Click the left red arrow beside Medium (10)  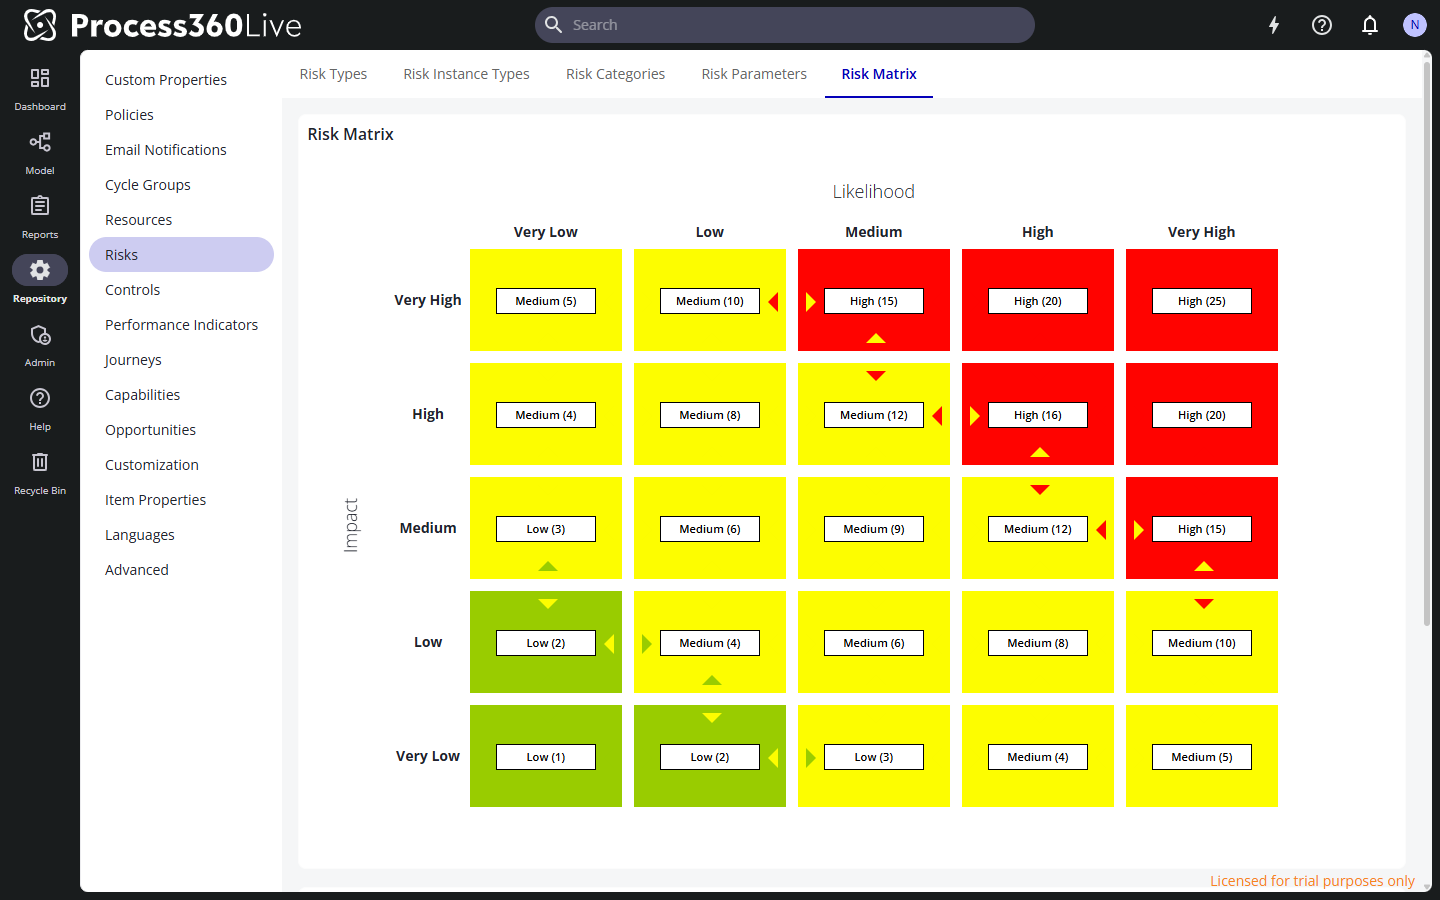tap(773, 301)
